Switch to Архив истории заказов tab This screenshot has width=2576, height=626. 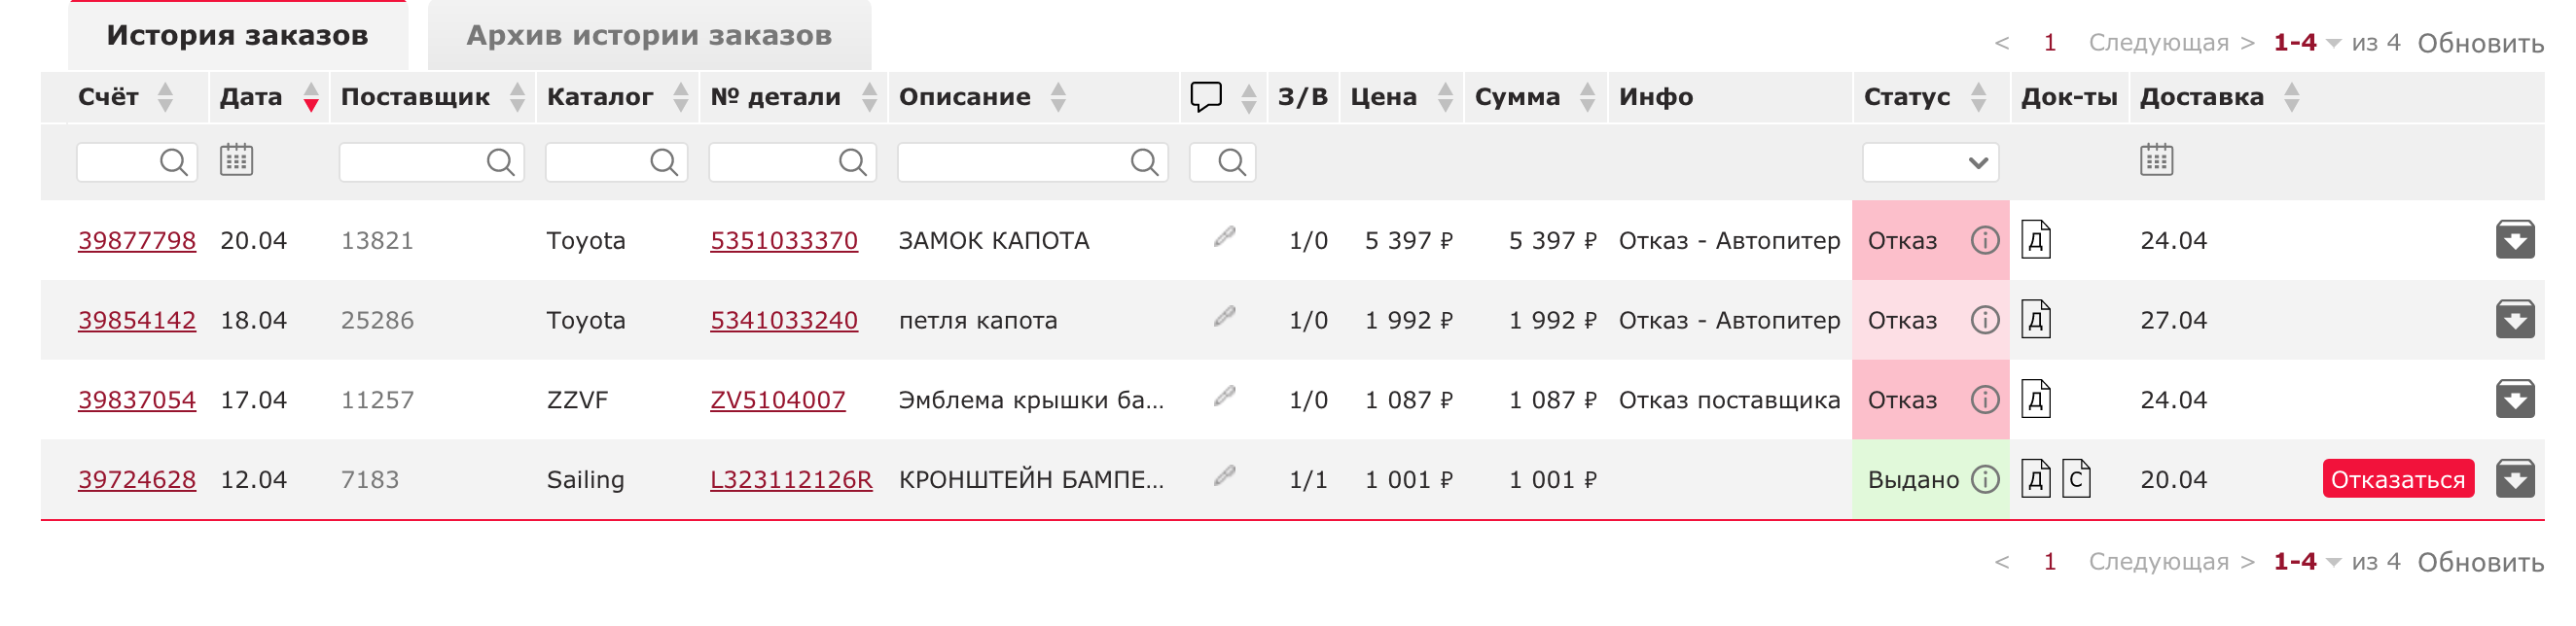click(x=649, y=35)
